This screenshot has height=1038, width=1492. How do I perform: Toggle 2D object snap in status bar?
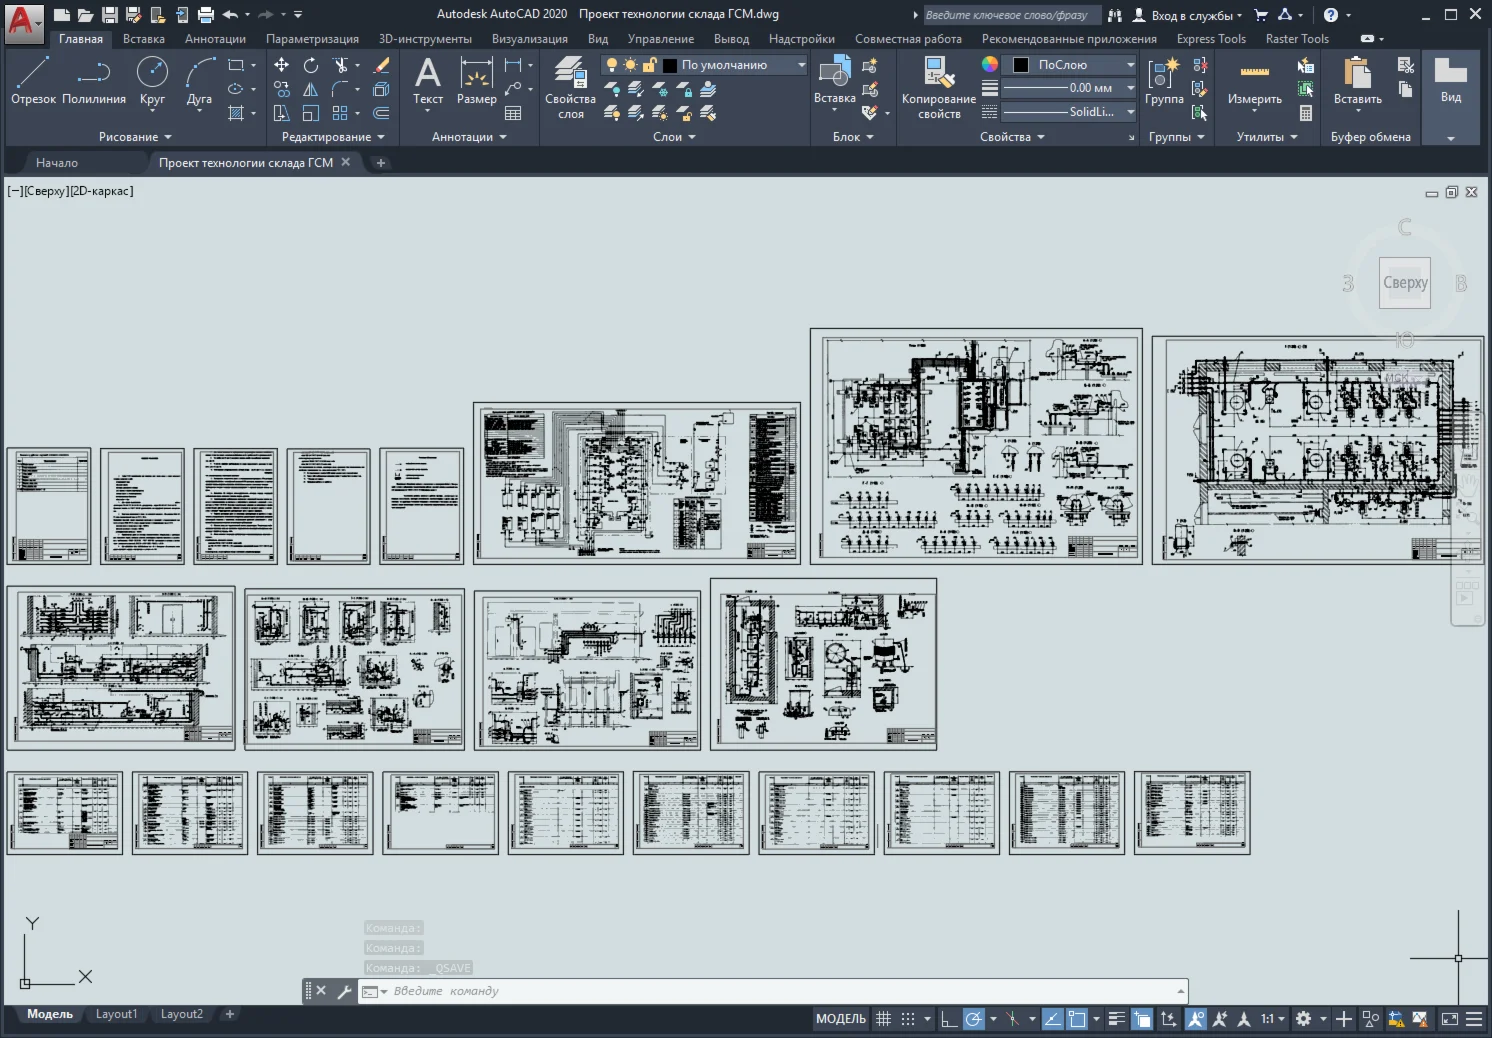(x=1077, y=1019)
